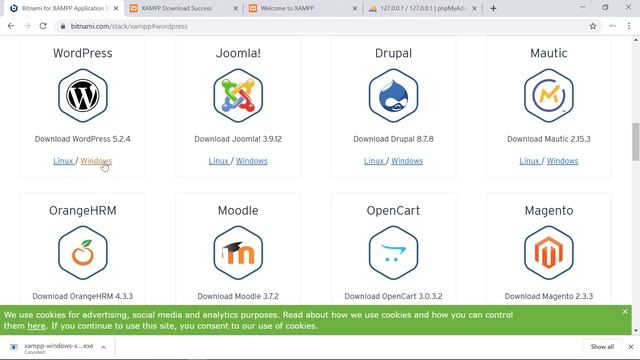
Task: Click the Joomla! card heading
Action: click(x=238, y=53)
